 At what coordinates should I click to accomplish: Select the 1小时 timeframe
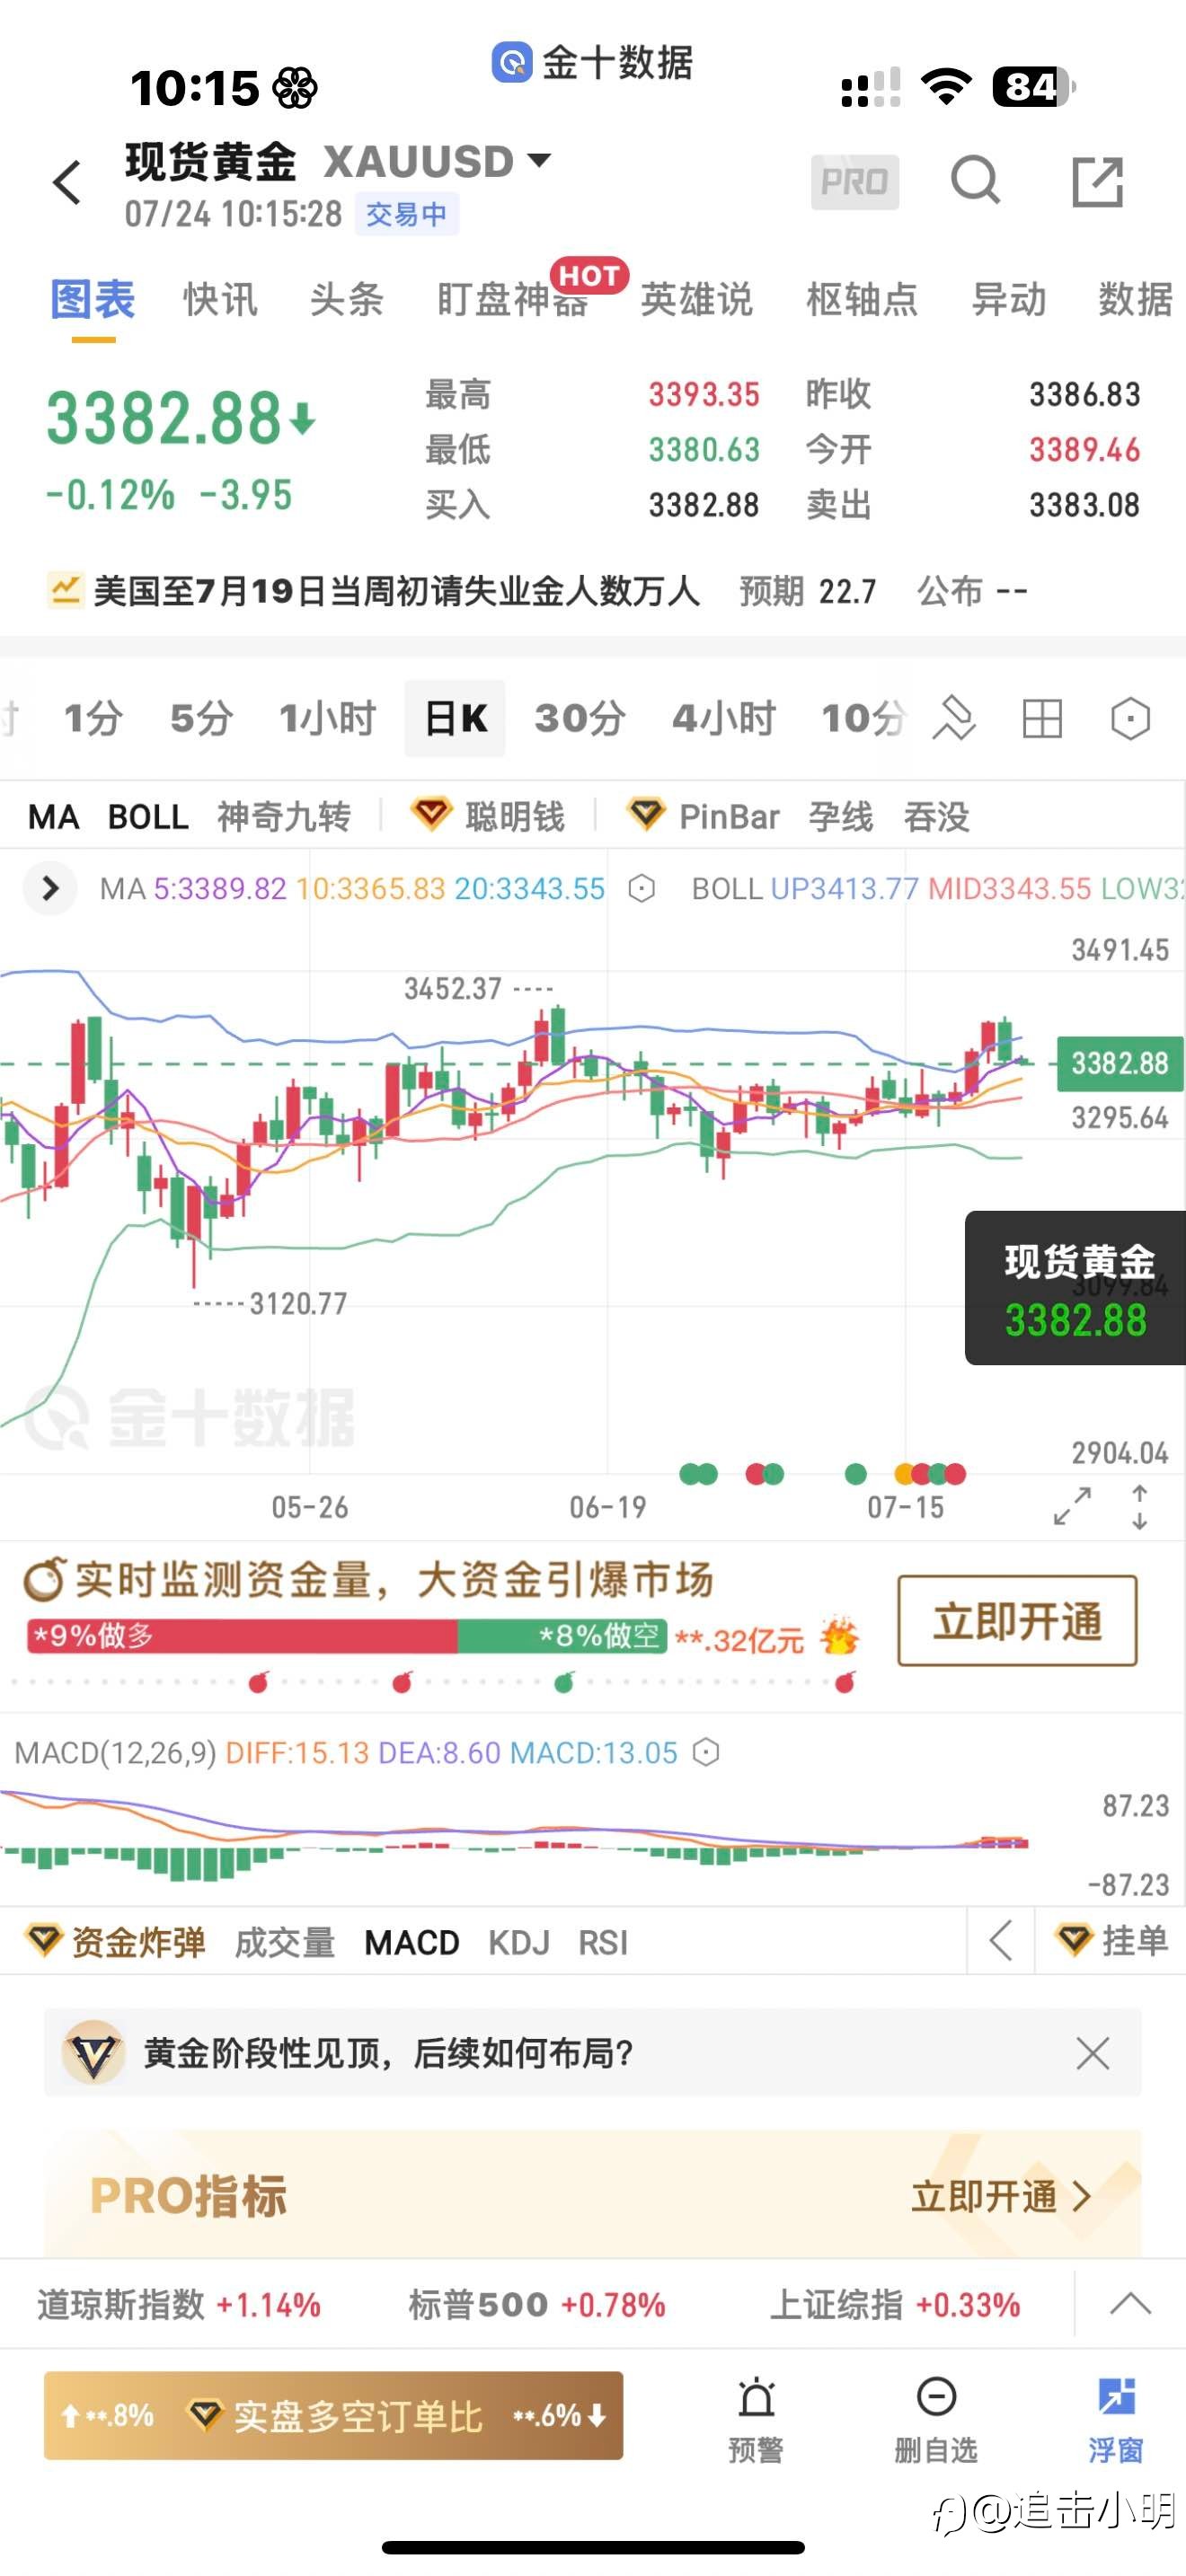(327, 718)
